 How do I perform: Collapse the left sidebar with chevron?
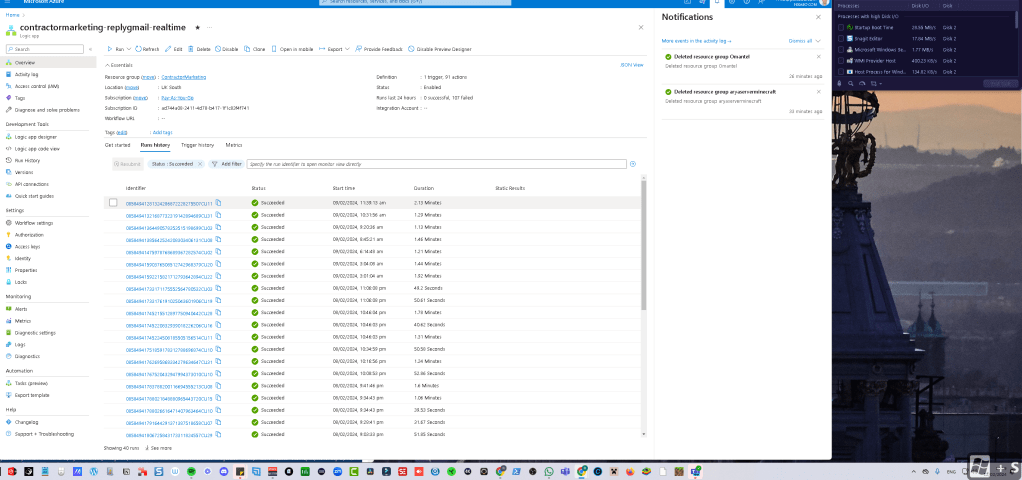click(91, 49)
